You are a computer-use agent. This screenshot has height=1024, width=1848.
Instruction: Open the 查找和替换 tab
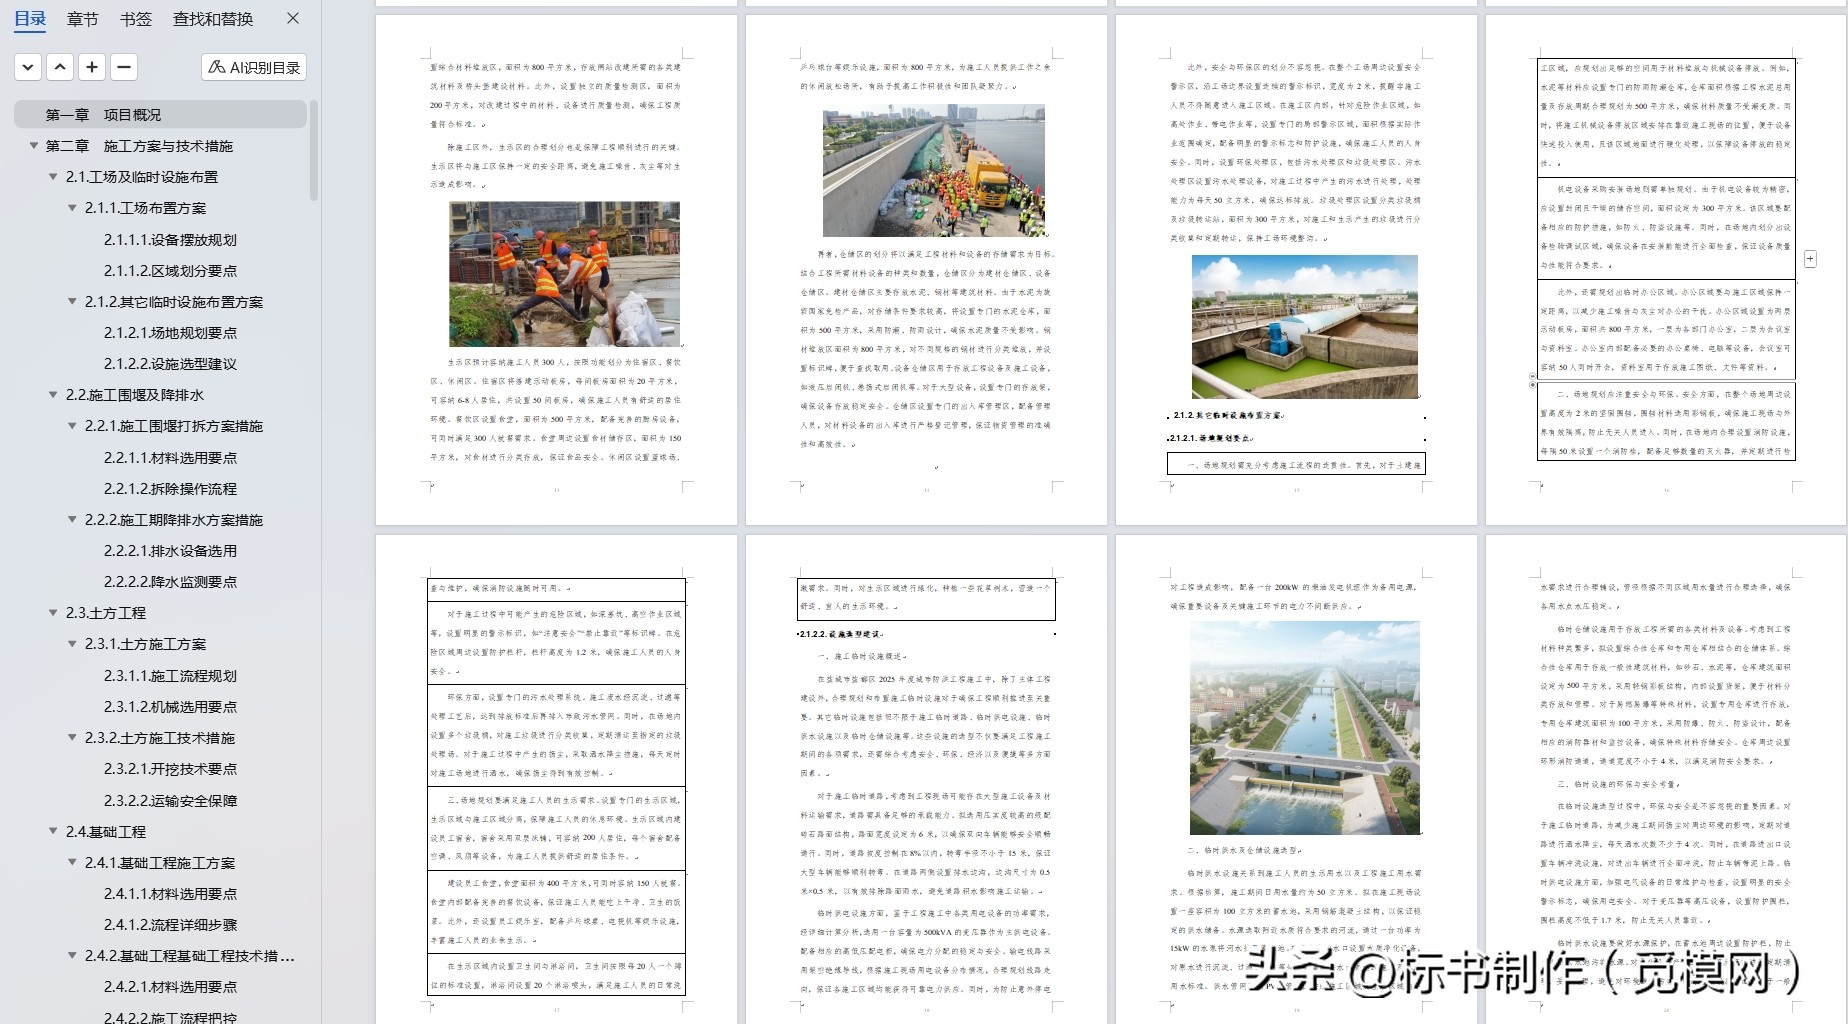pyautogui.click(x=213, y=19)
